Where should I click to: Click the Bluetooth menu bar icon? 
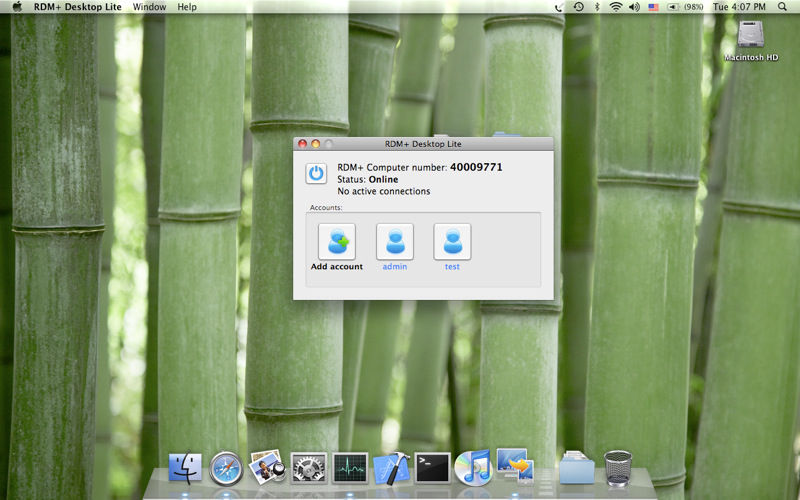point(597,7)
